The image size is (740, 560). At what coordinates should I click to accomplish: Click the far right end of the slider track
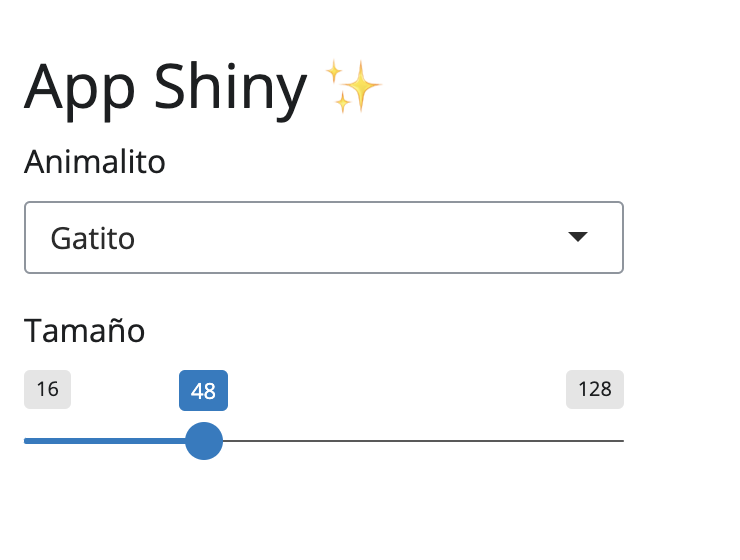point(621,440)
